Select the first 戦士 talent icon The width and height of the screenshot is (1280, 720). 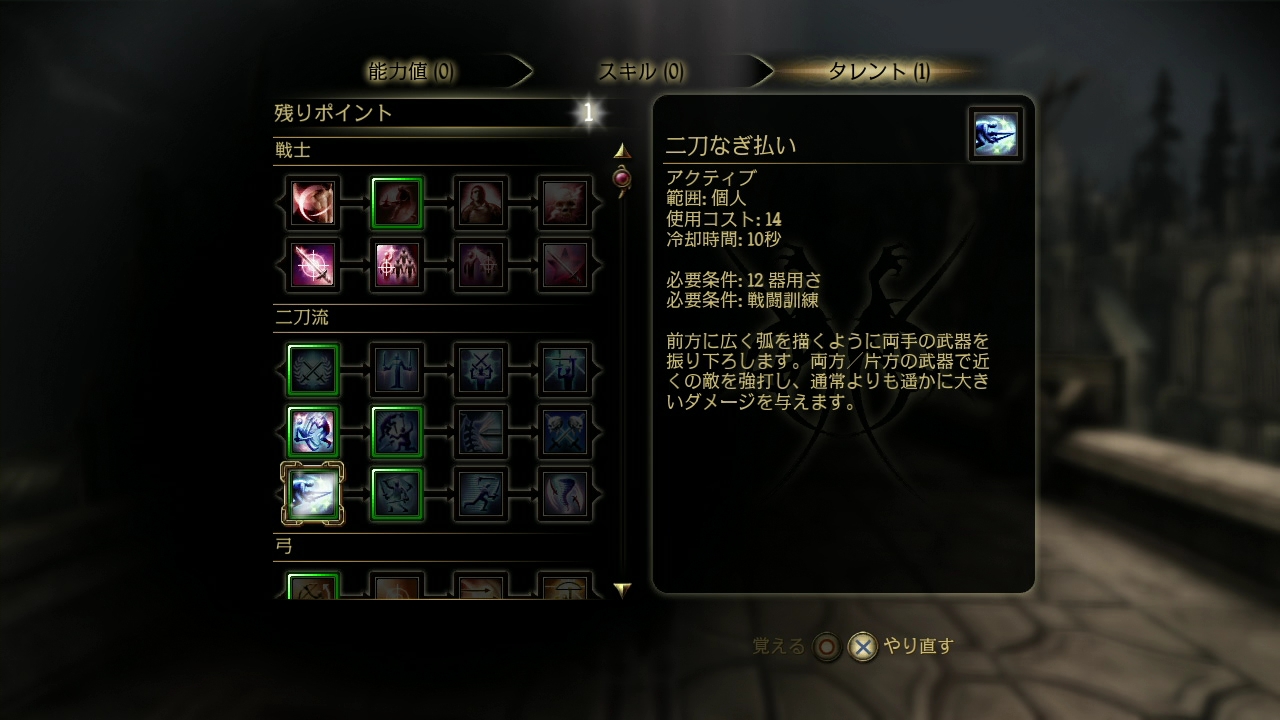point(313,203)
